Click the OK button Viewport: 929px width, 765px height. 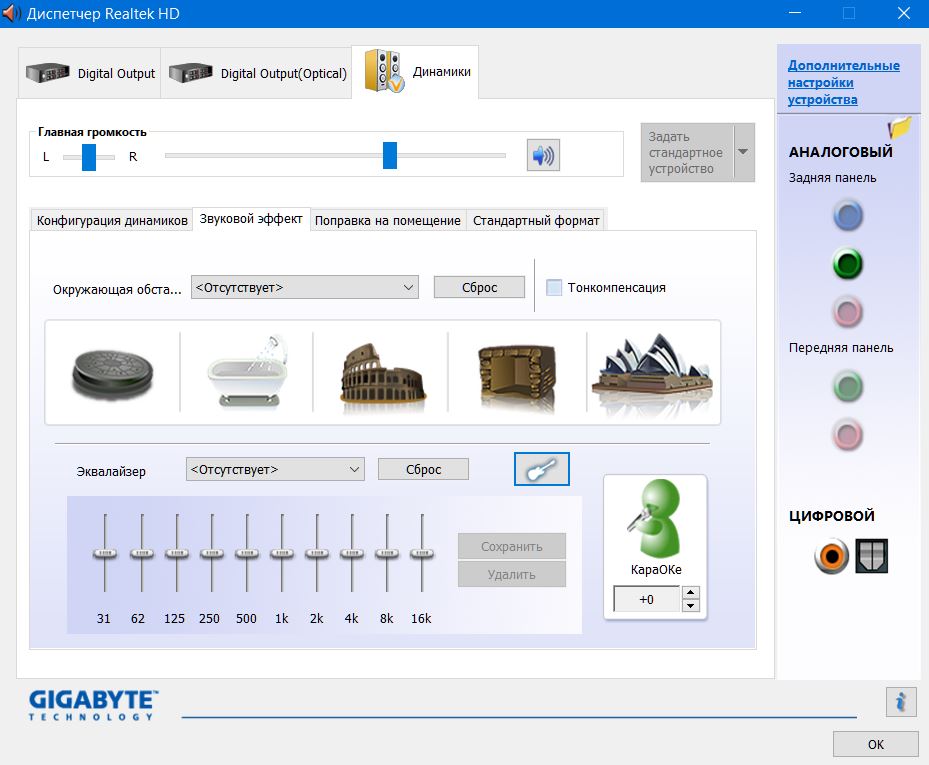[x=876, y=744]
